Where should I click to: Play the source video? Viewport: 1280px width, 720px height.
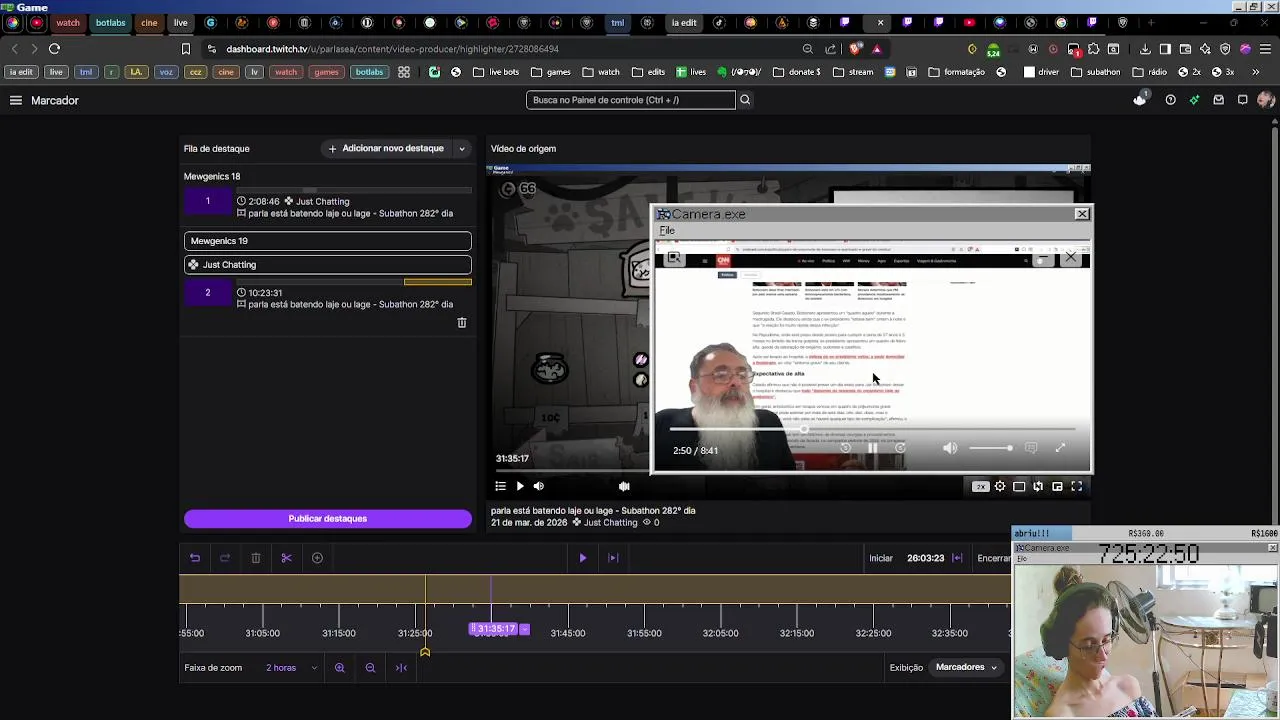[x=520, y=486]
